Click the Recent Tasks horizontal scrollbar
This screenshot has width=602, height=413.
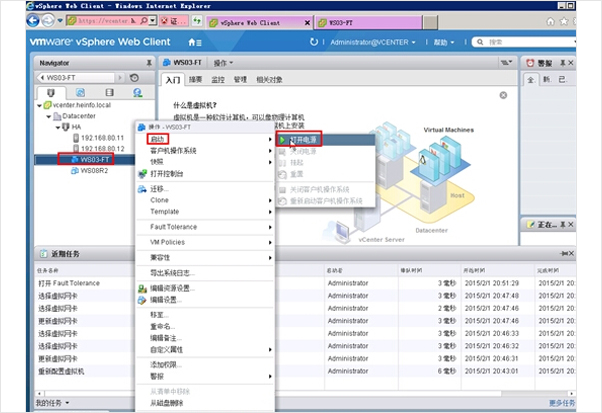click(273, 394)
